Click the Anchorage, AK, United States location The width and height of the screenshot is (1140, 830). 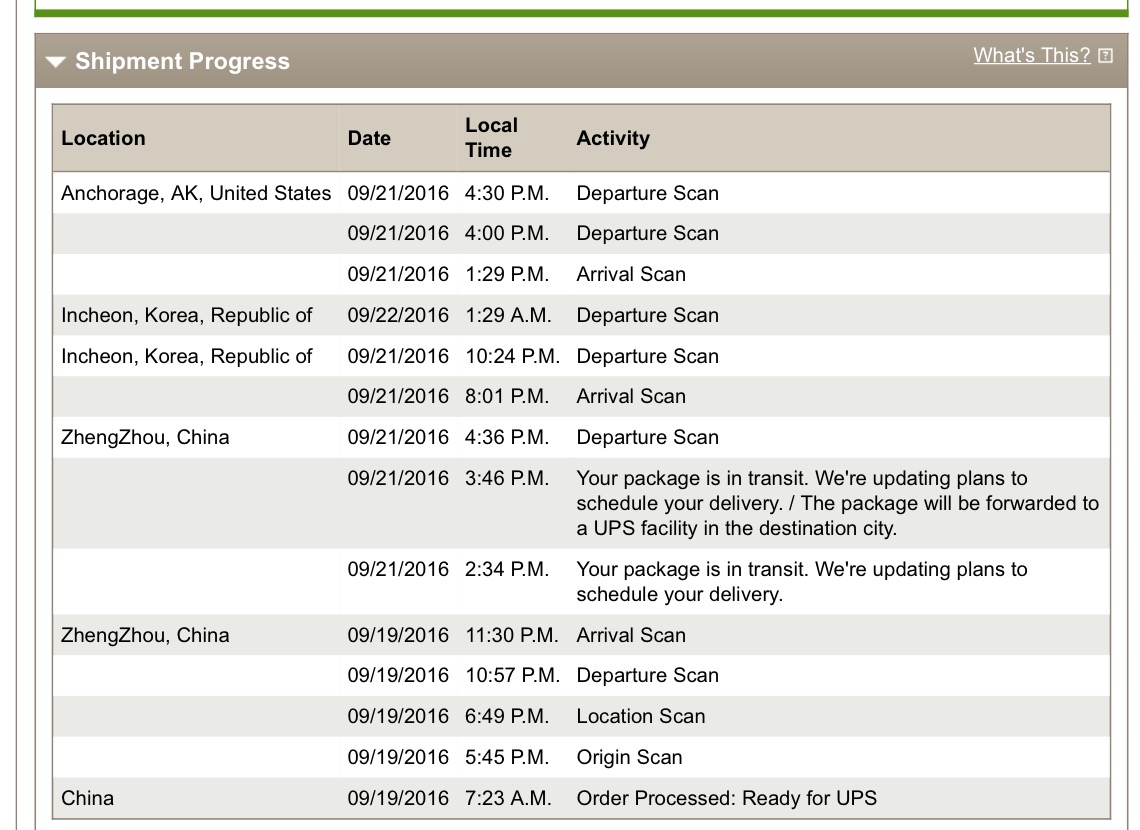click(x=196, y=193)
